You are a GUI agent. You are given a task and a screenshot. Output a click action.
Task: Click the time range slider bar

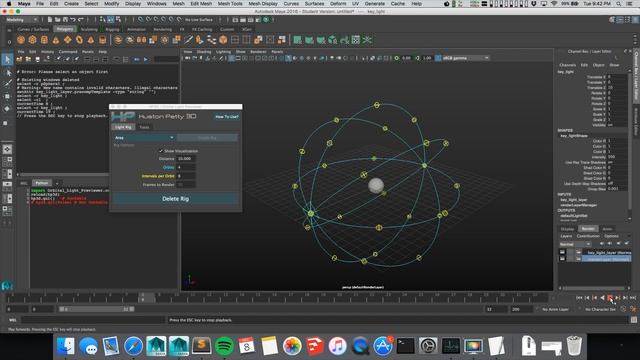point(97,309)
